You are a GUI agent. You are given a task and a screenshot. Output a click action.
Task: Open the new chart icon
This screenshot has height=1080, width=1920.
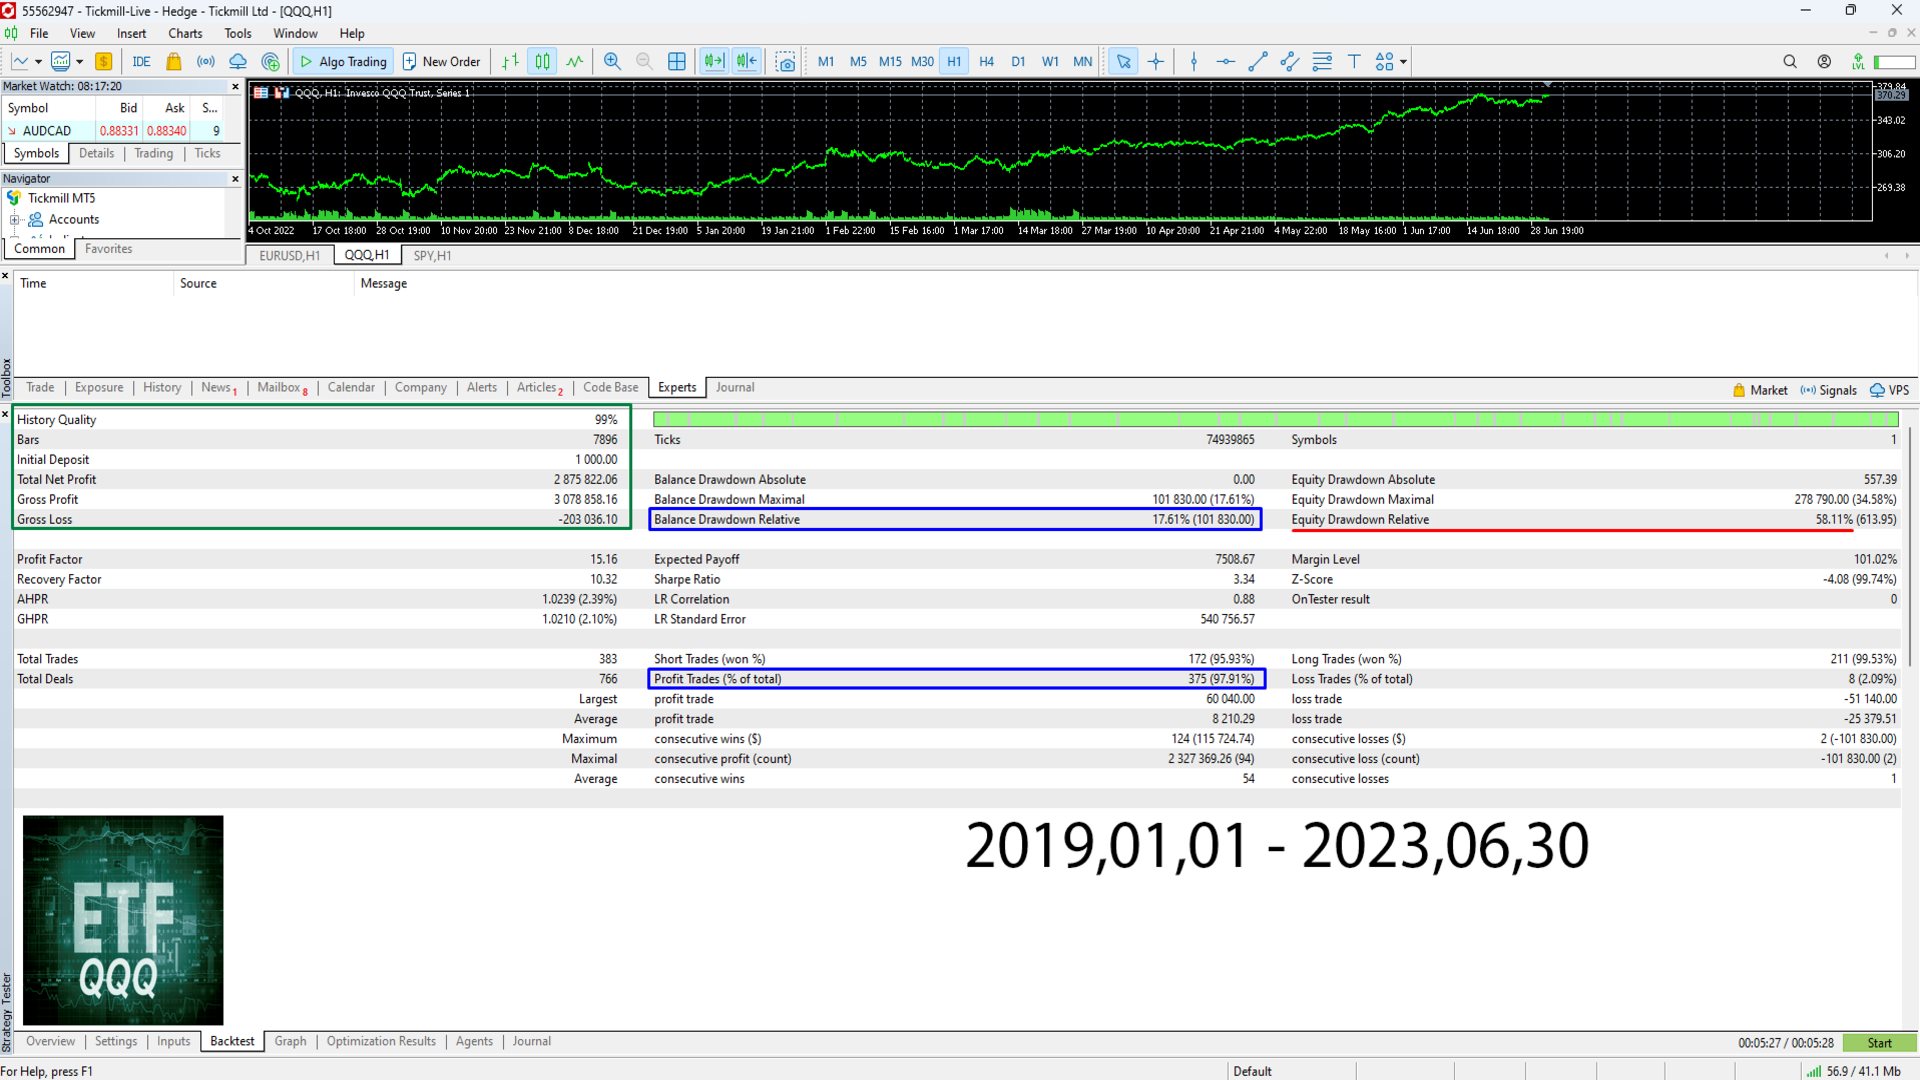pyautogui.click(x=20, y=61)
